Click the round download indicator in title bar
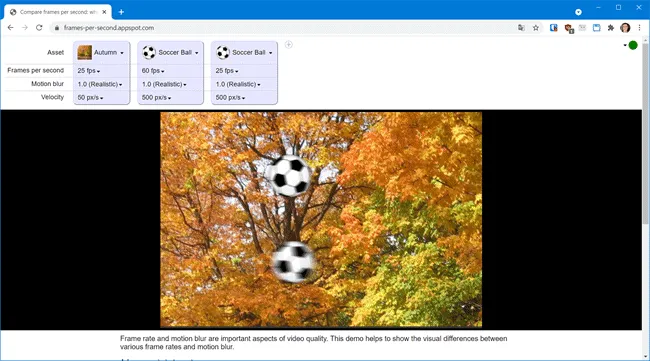 (x=578, y=12)
